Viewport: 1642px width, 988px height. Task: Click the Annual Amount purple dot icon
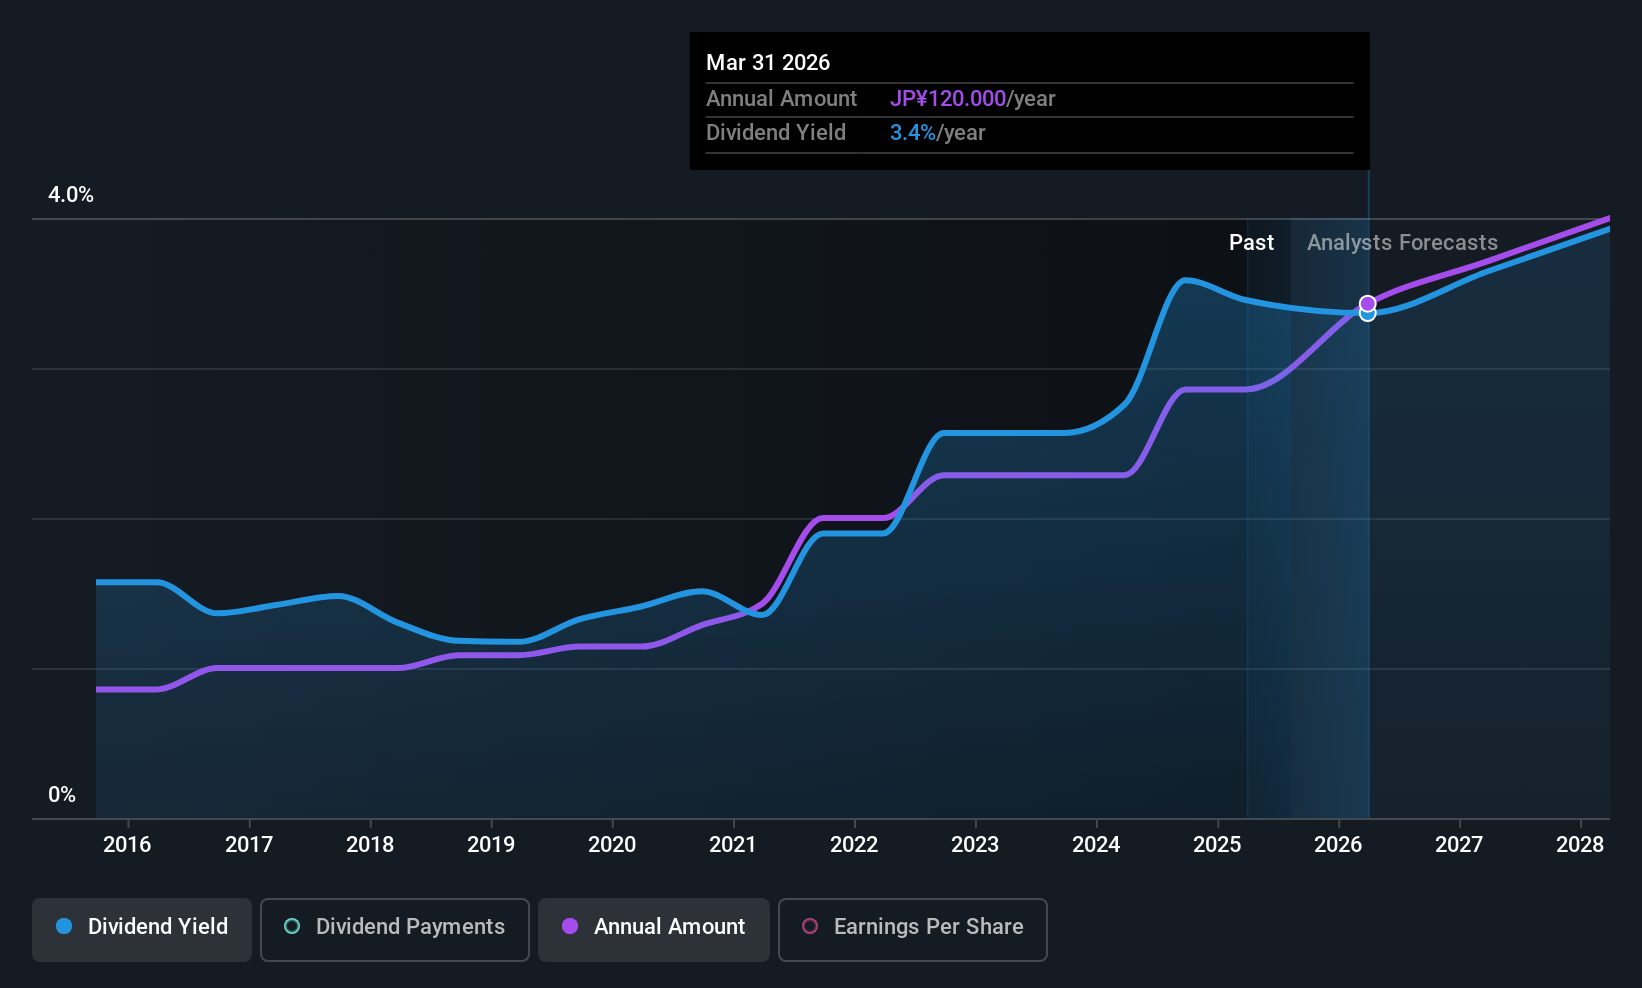click(570, 927)
